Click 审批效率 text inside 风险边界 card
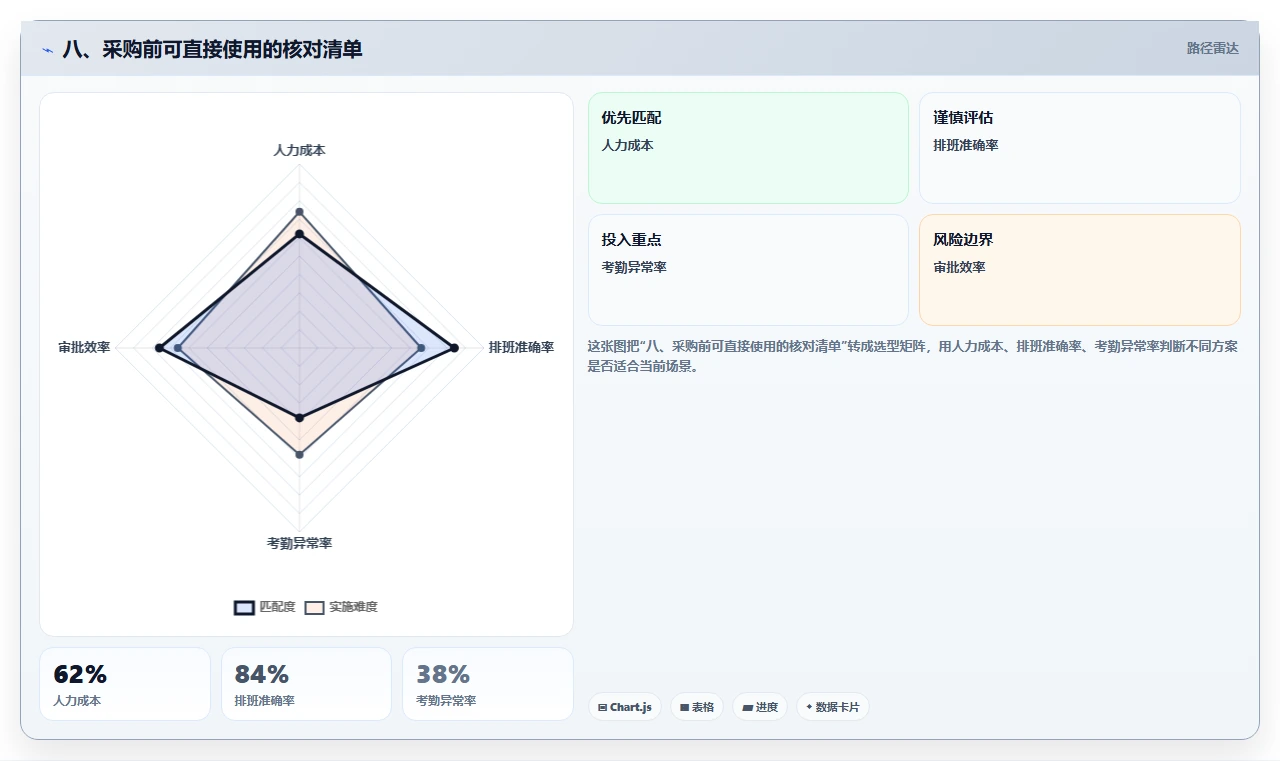The image size is (1280, 761). point(959,267)
